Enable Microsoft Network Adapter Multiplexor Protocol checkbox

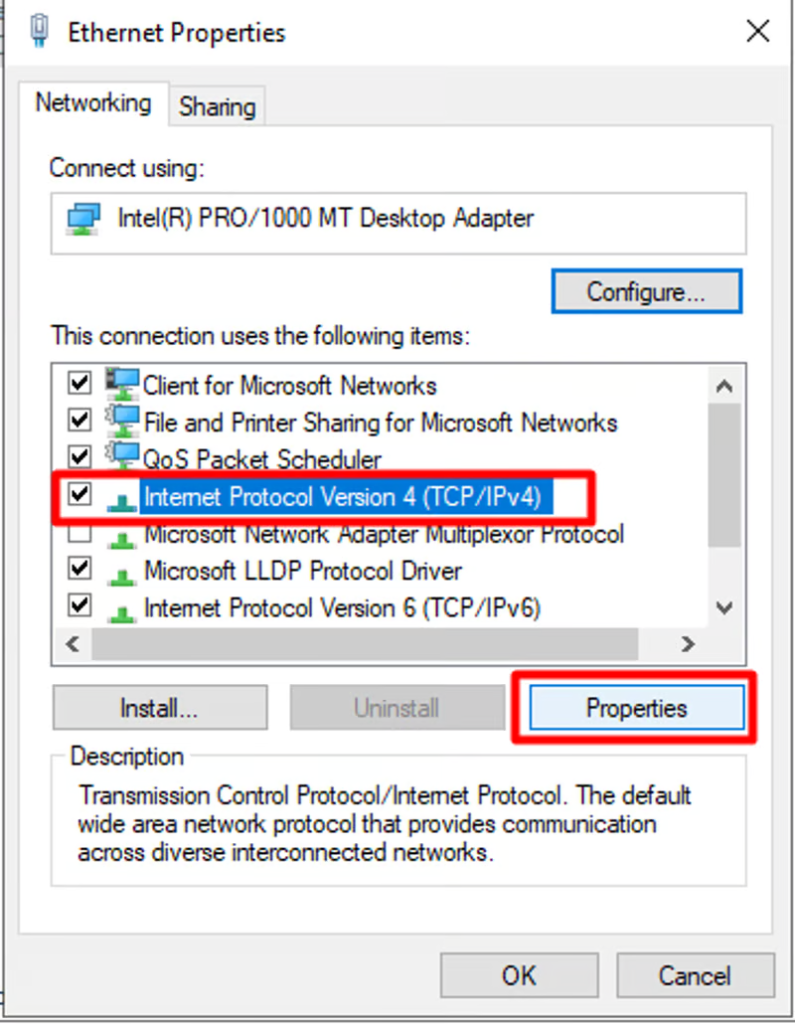coord(80,534)
